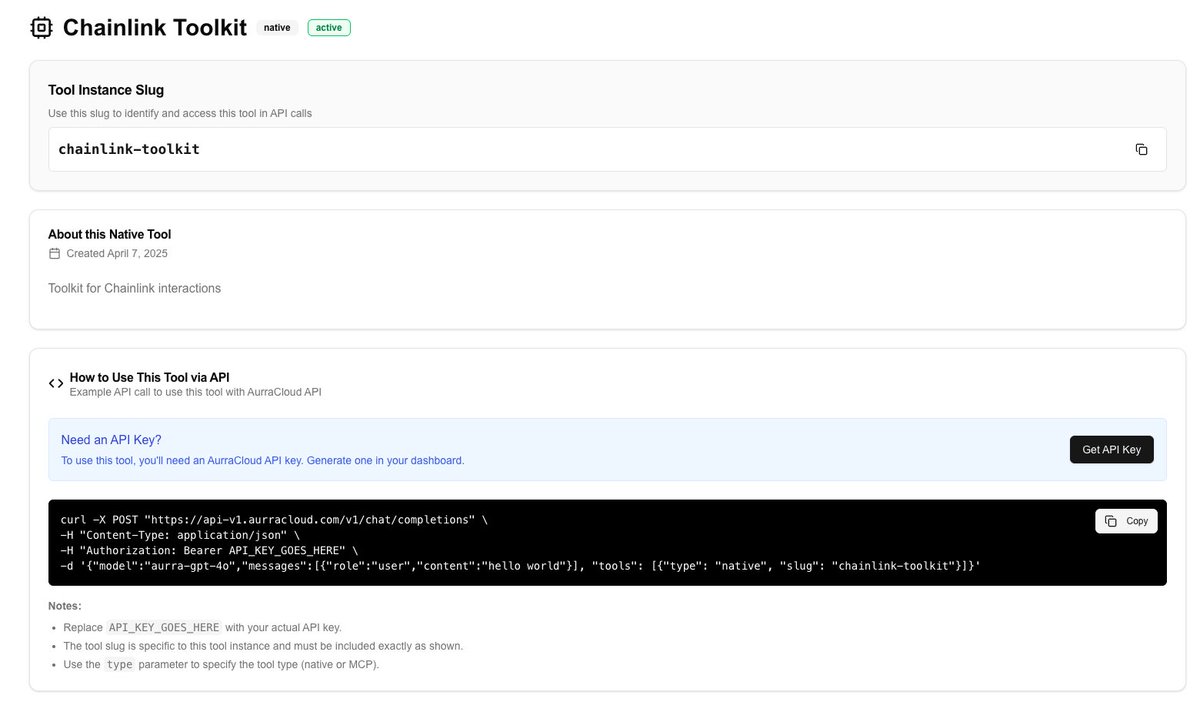This screenshot has width=1200, height=702.
Task: Click 'Example API call' subtitle text
Action: point(196,392)
